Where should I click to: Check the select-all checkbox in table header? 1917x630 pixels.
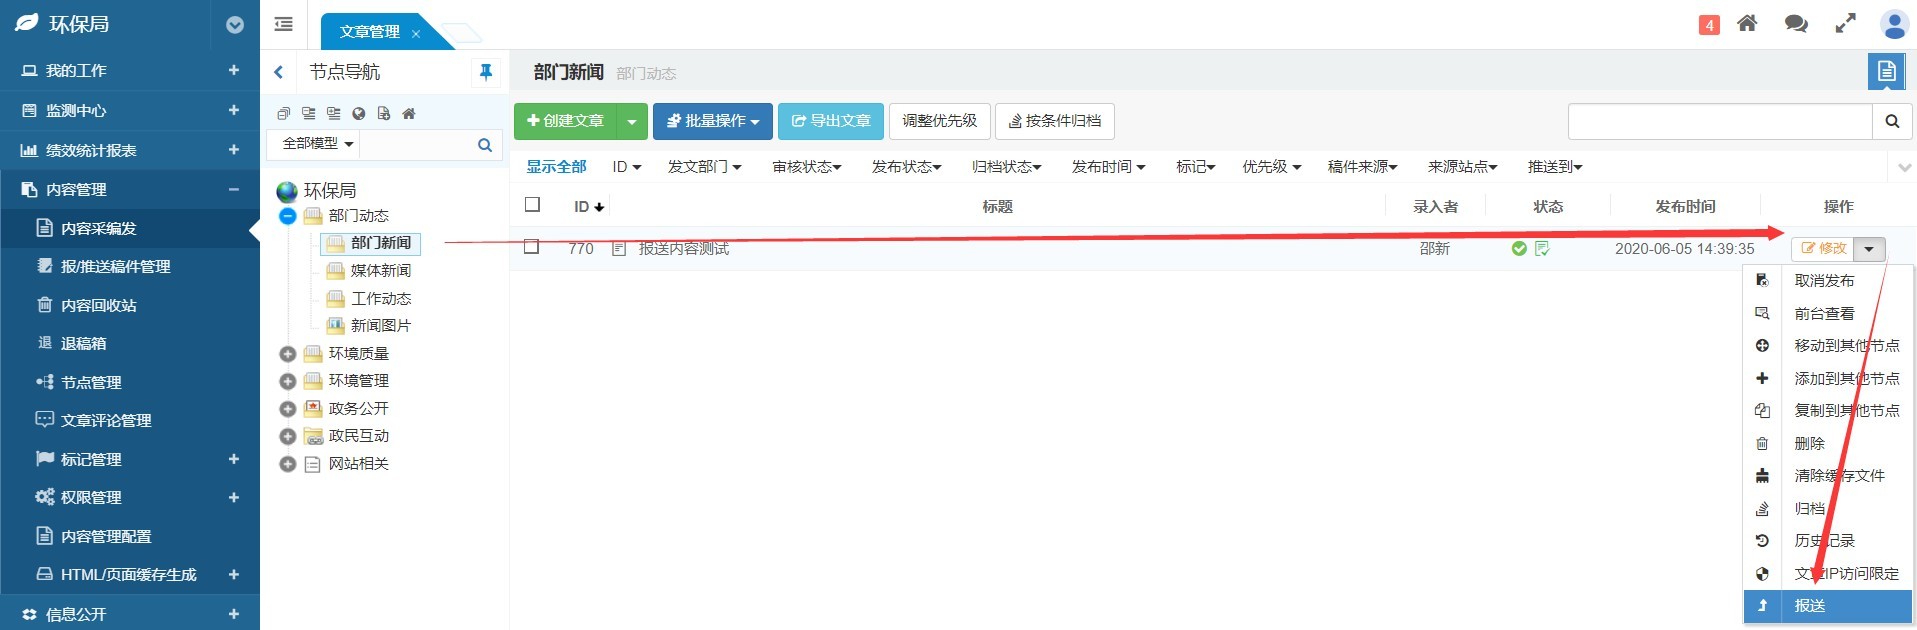pos(533,205)
